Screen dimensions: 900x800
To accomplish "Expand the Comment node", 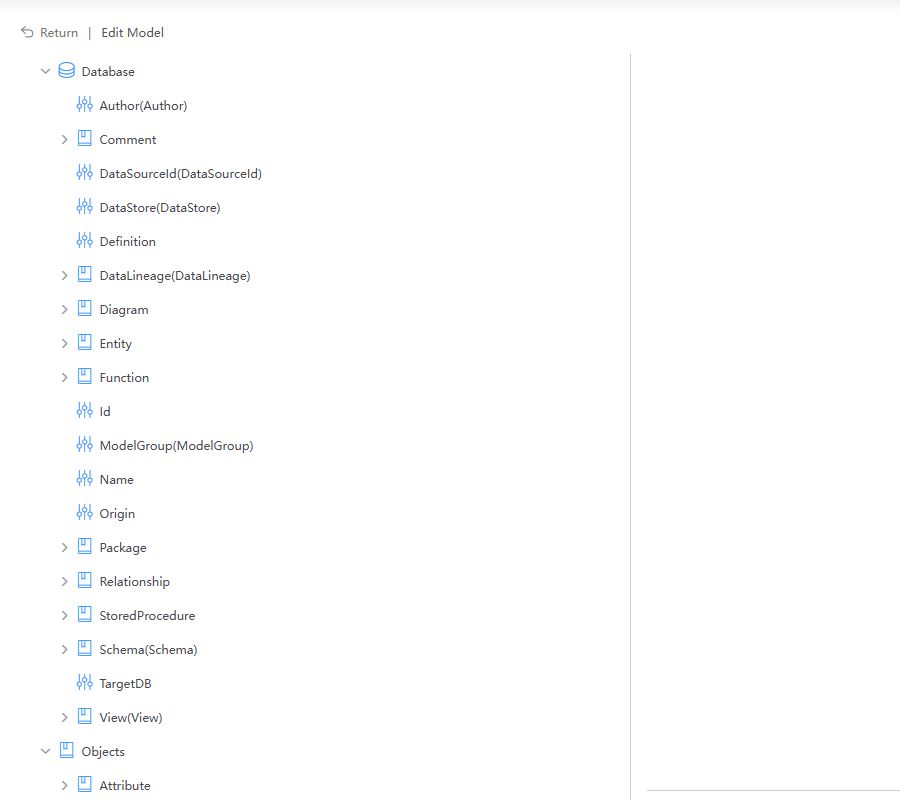I will pos(64,139).
